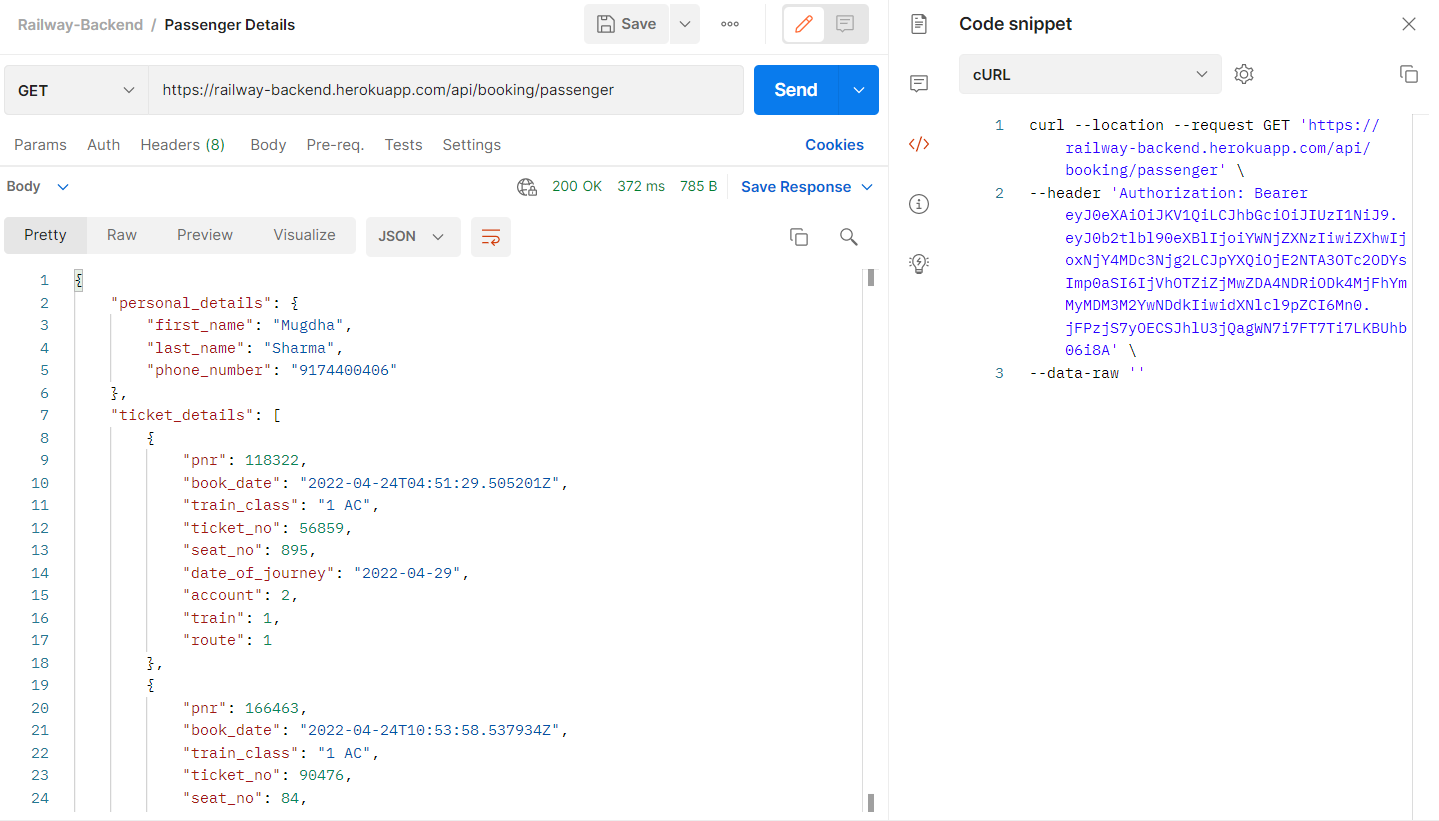The image size is (1439, 821).
Task: Send the request
Action: (796, 90)
